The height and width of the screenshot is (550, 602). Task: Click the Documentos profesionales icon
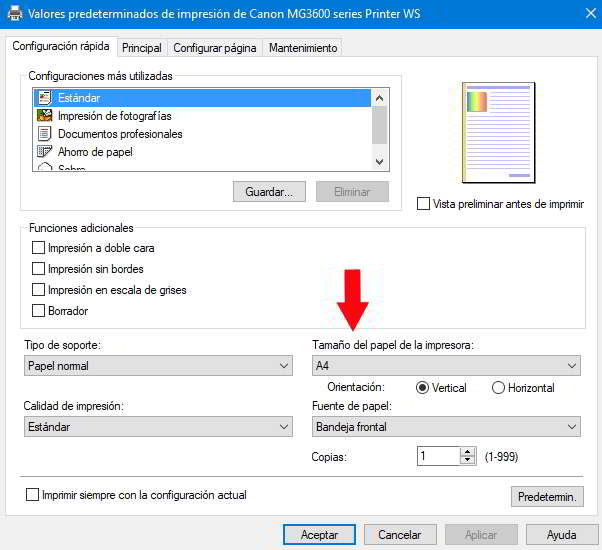pyautogui.click(x=45, y=134)
